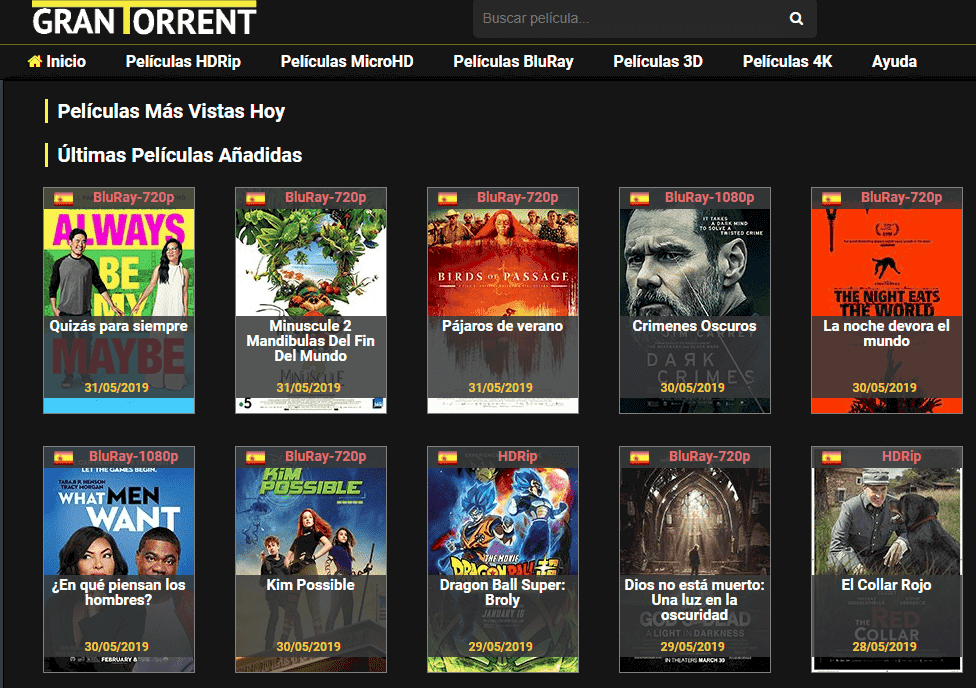The height and width of the screenshot is (688, 976).
Task: Click the search magnifier icon
Action: pos(796,19)
